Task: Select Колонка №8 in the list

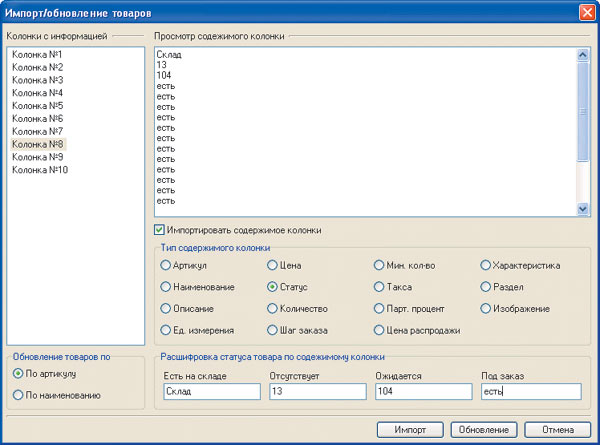Action: [38, 144]
